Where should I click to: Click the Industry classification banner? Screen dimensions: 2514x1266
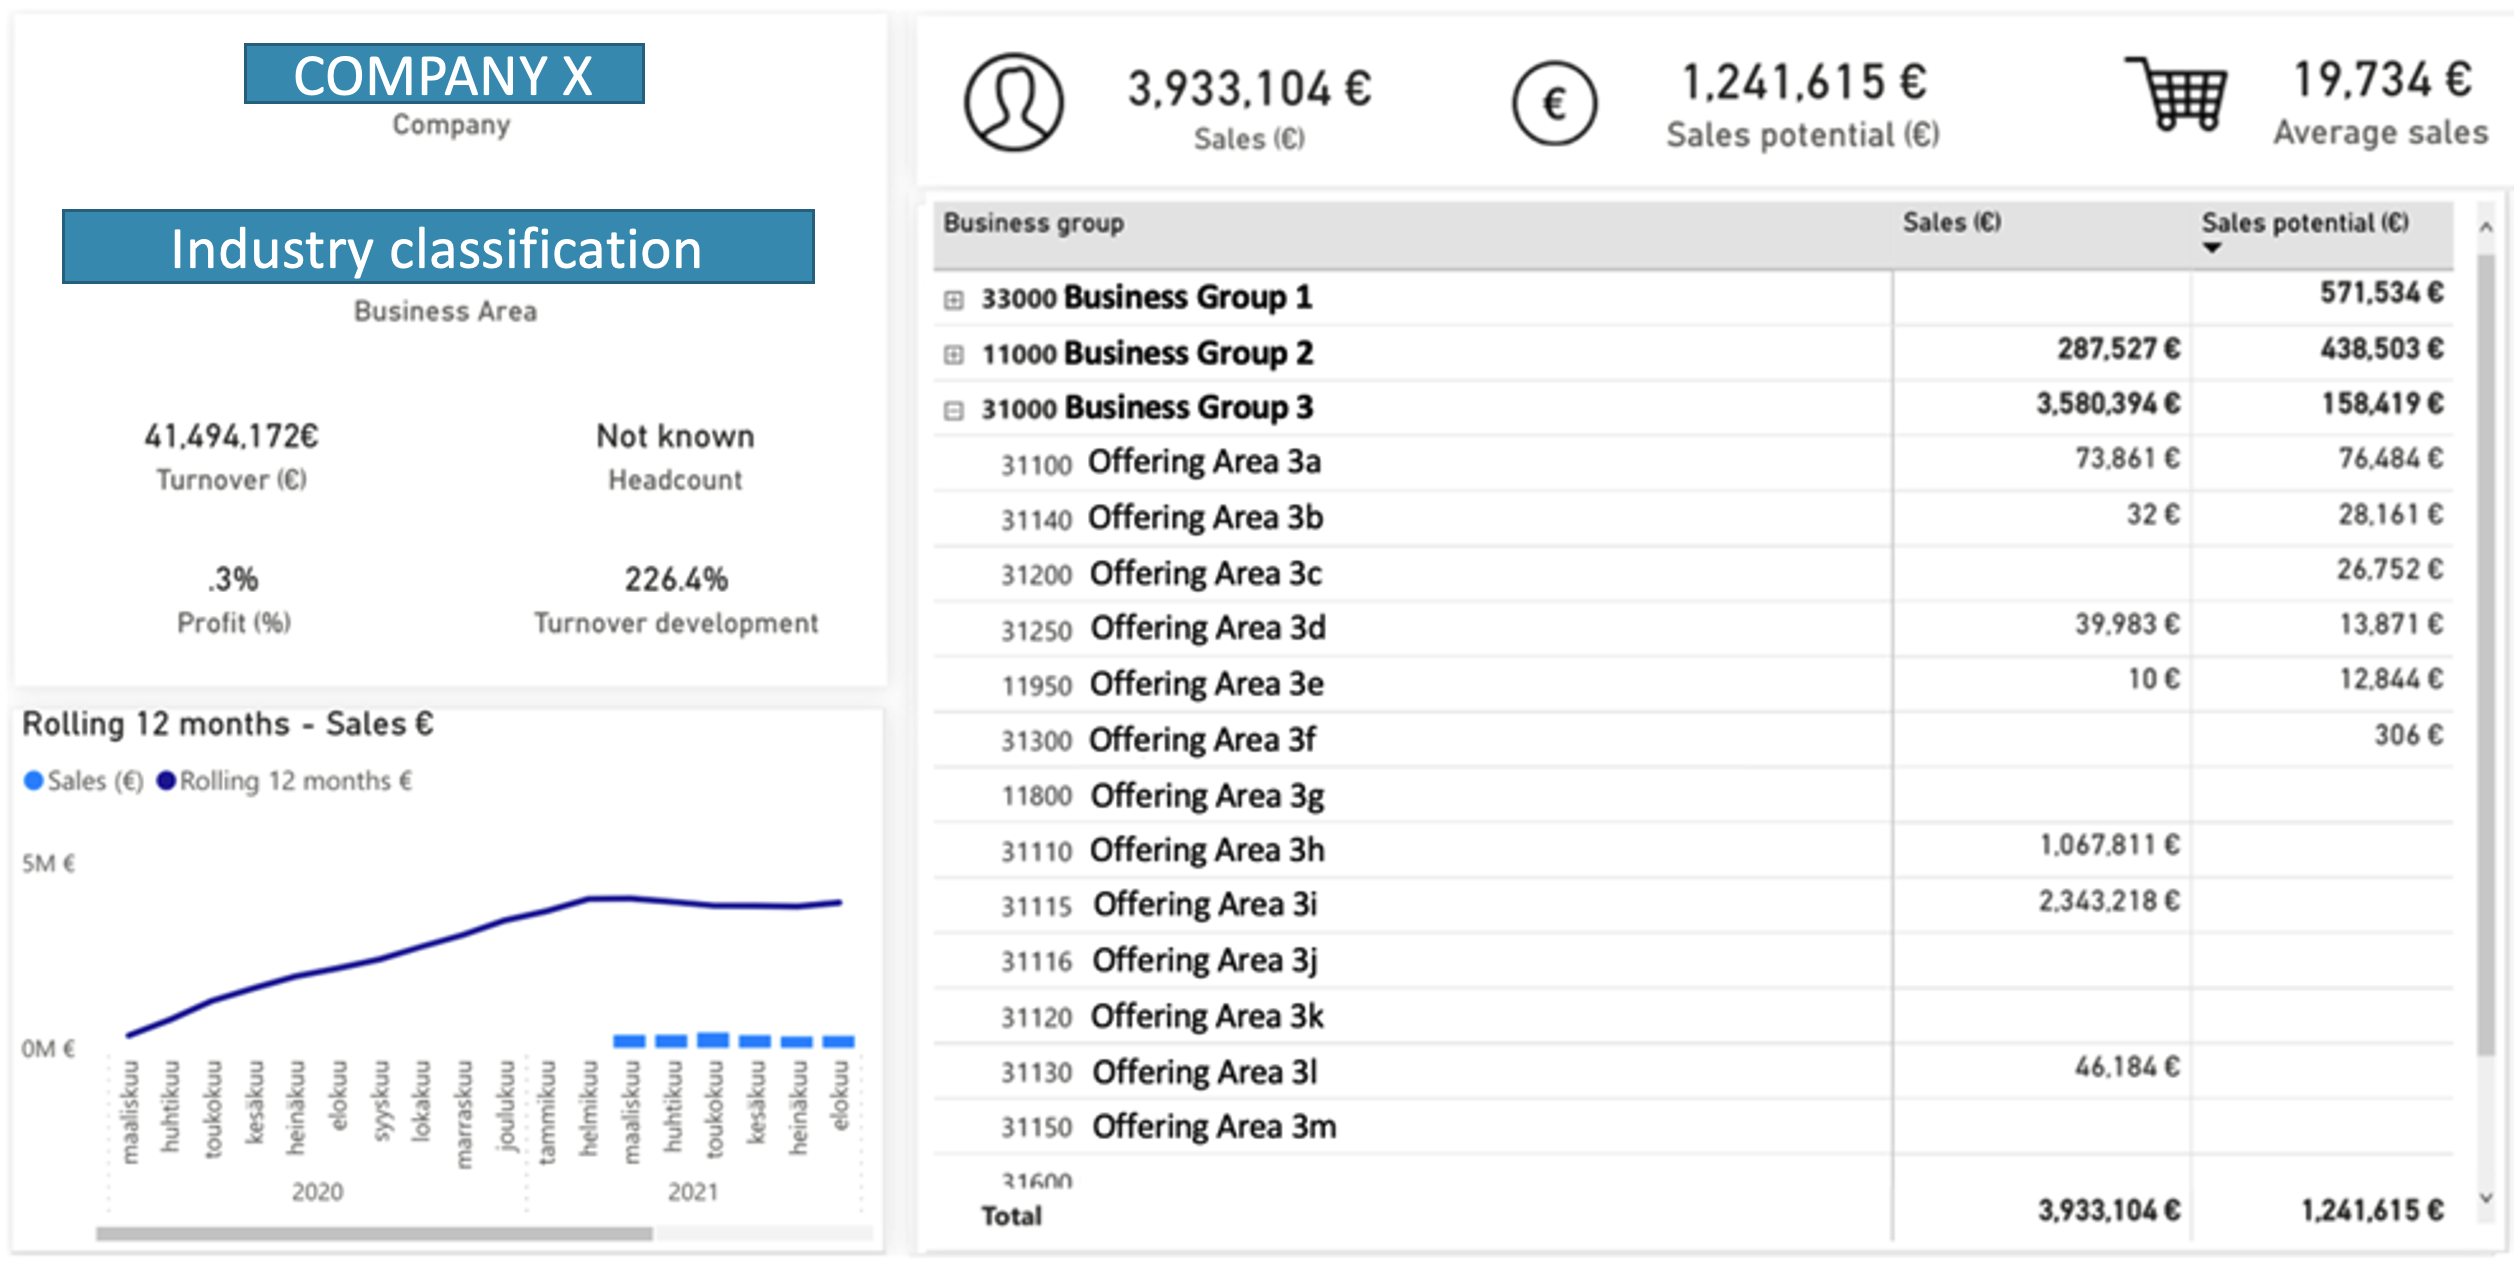tap(438, 247)
